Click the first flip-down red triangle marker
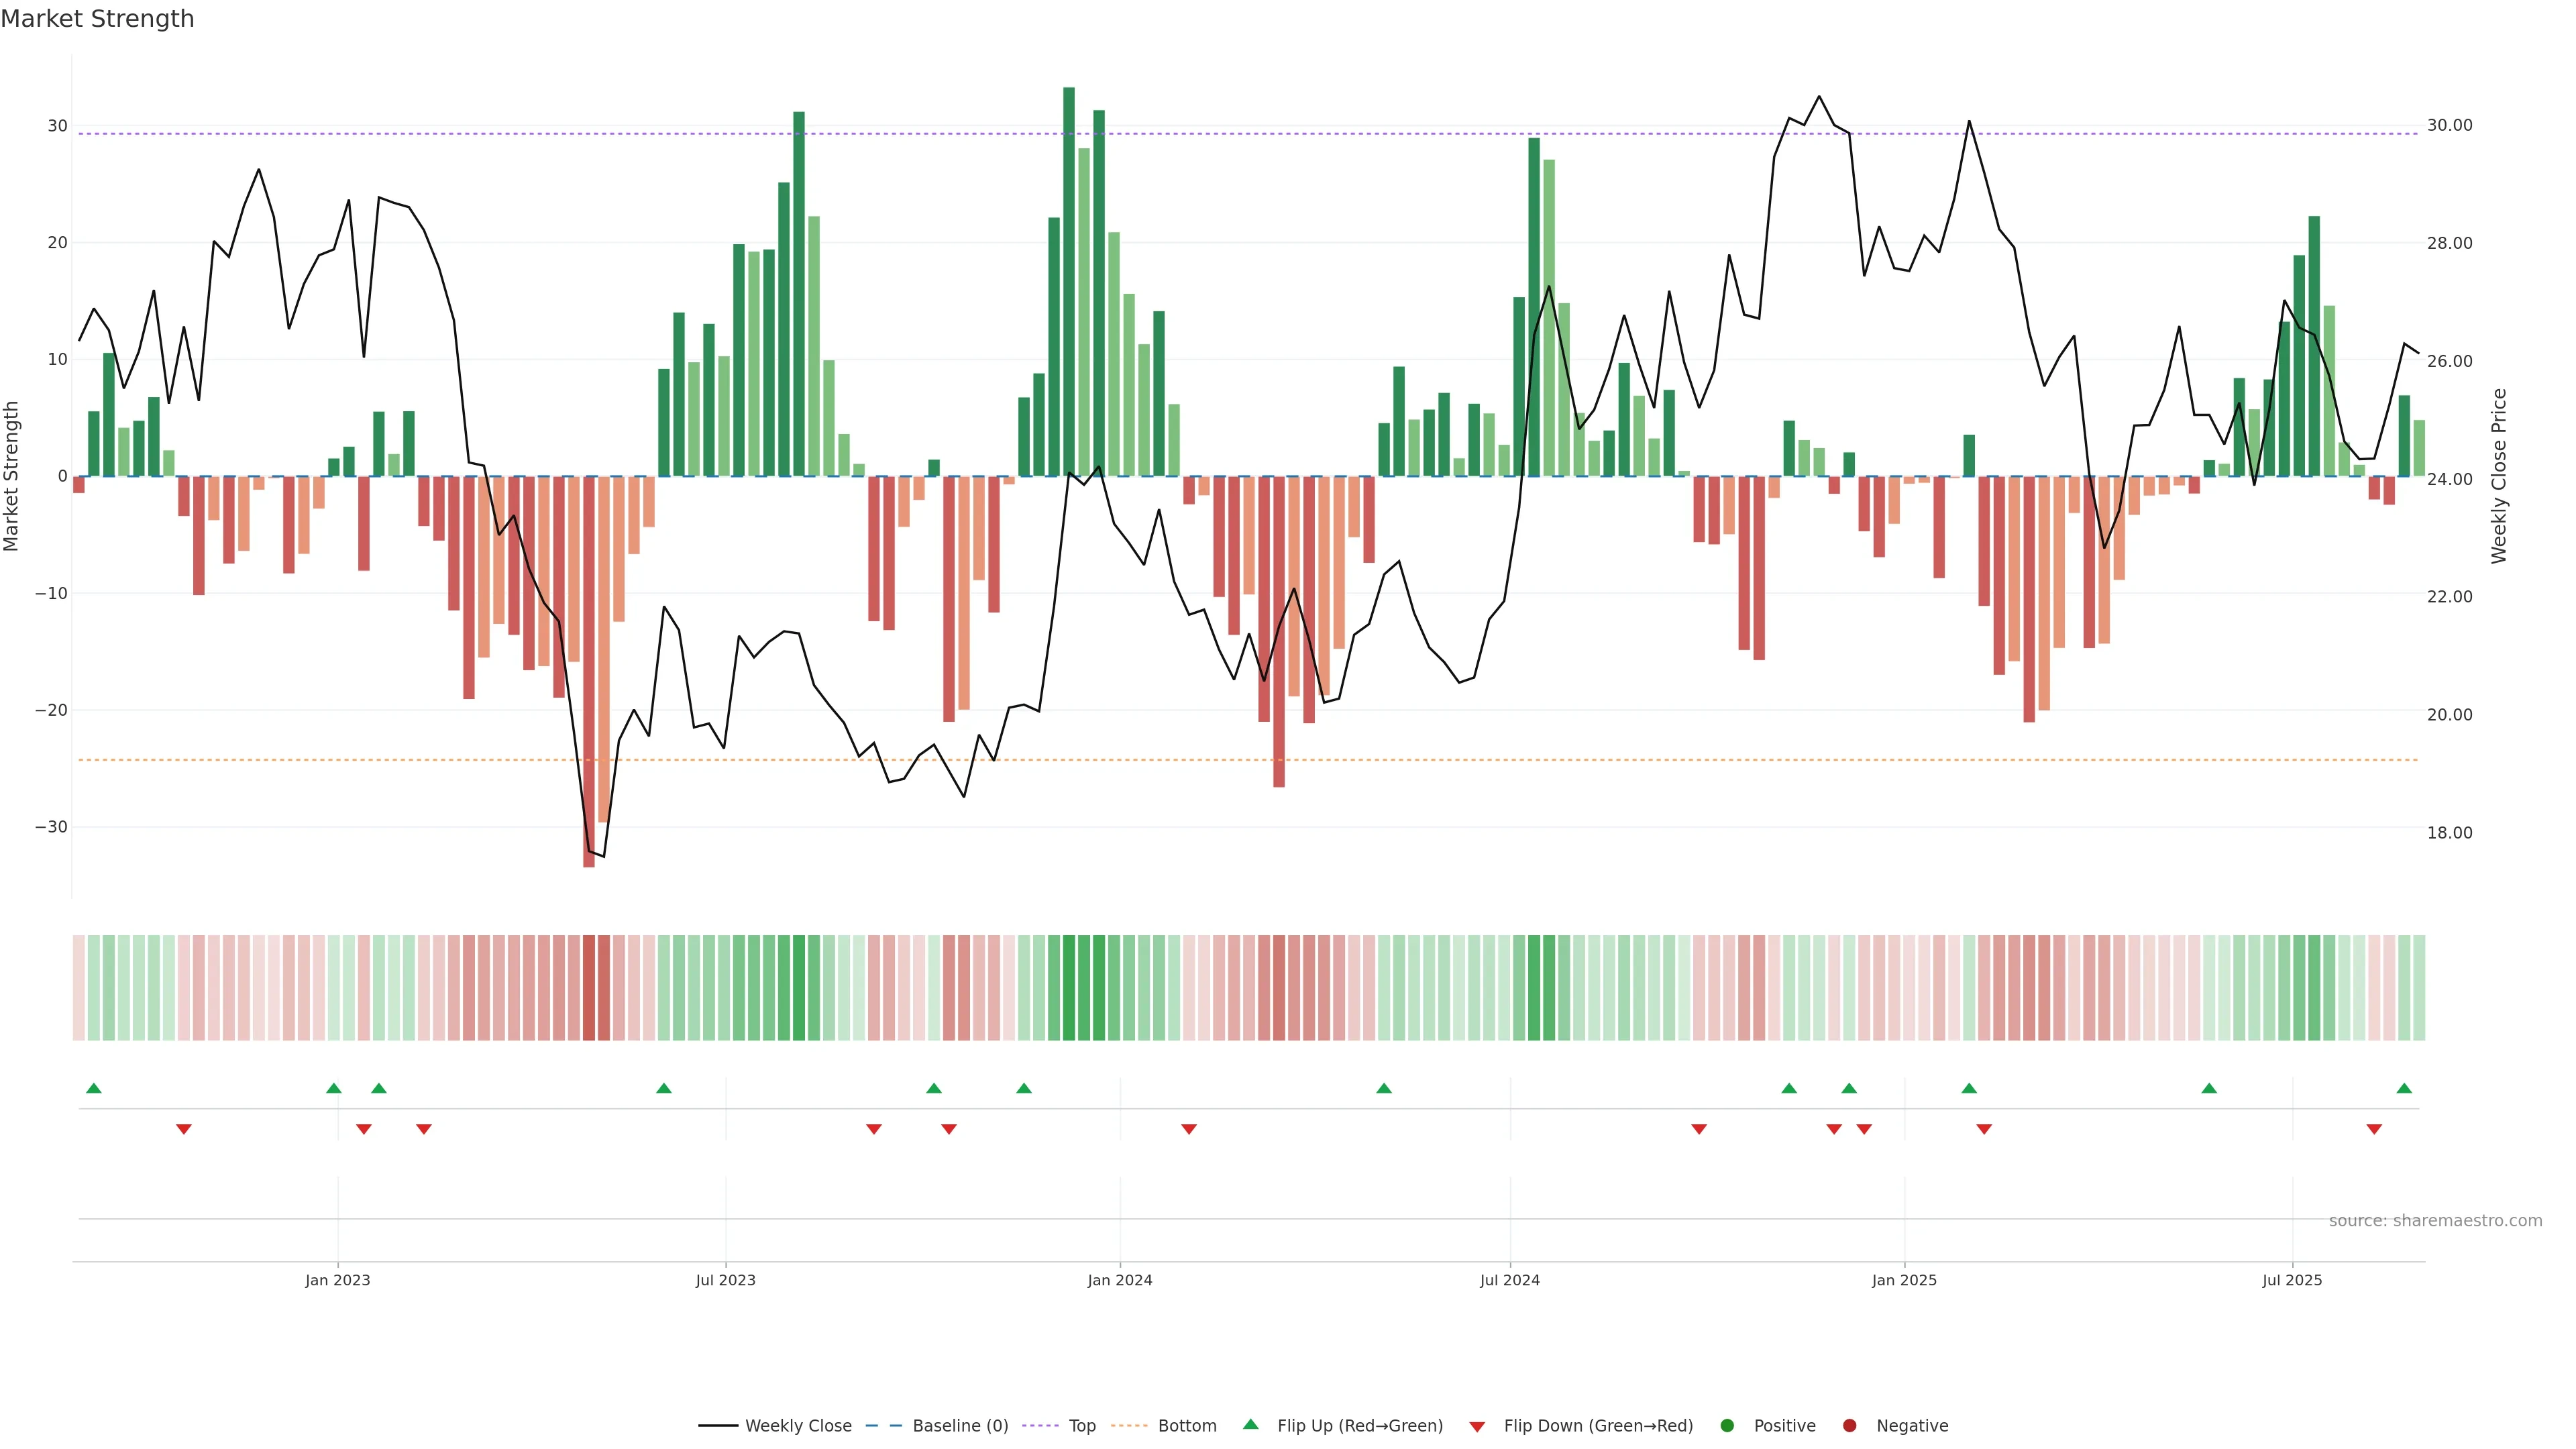This screenshot has height=1449, width=2576. (184, 1129)
